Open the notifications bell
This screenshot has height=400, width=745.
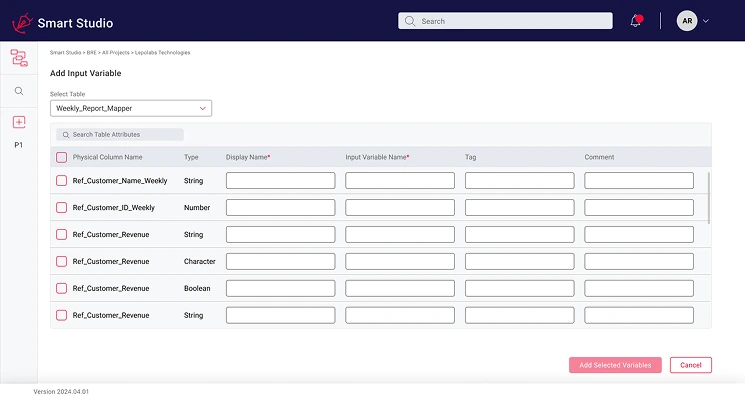[636, 21]
